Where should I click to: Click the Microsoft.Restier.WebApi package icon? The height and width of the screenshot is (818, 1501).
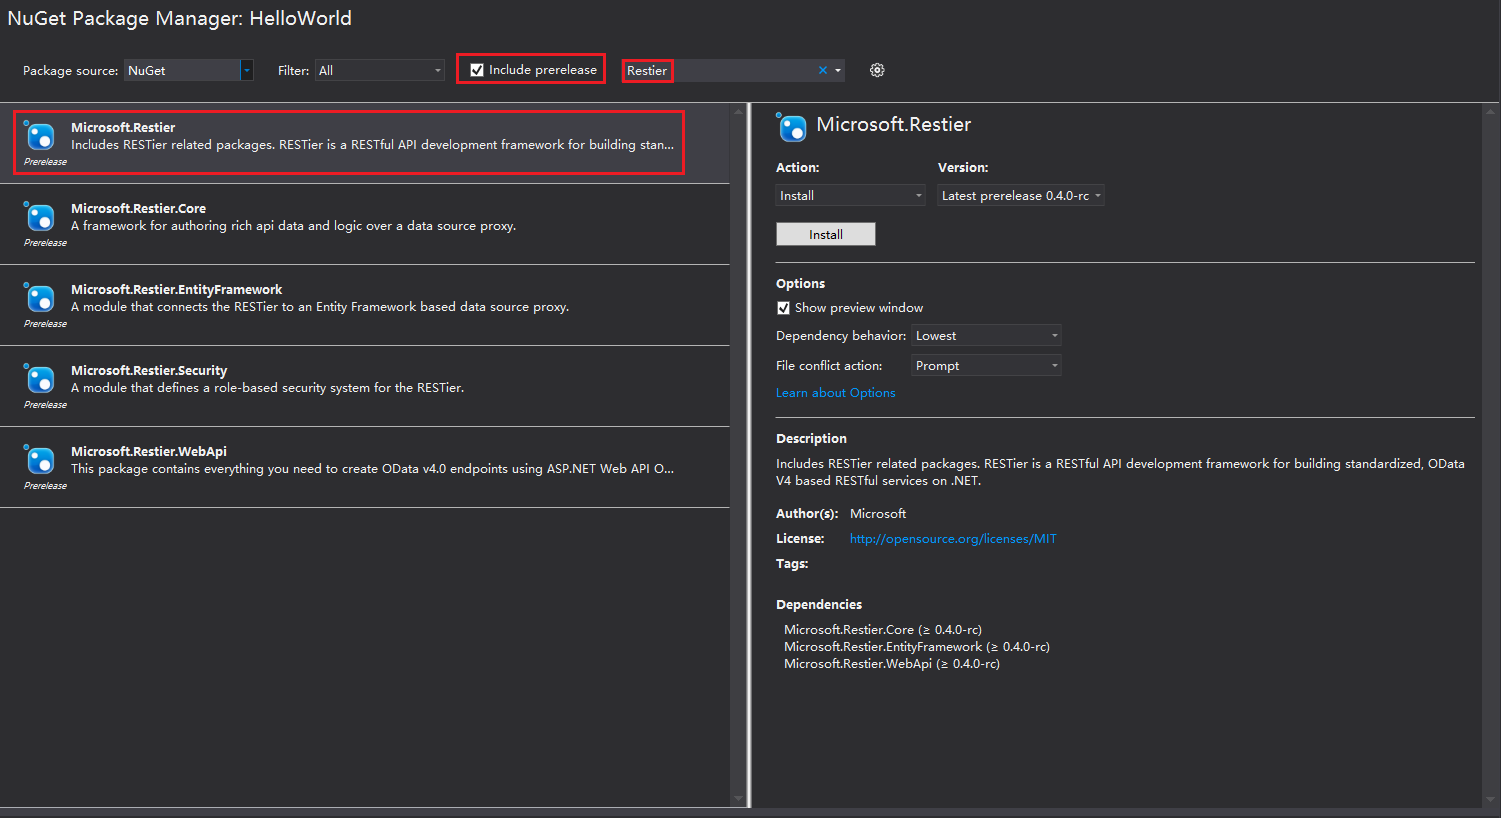click(40, 460)
